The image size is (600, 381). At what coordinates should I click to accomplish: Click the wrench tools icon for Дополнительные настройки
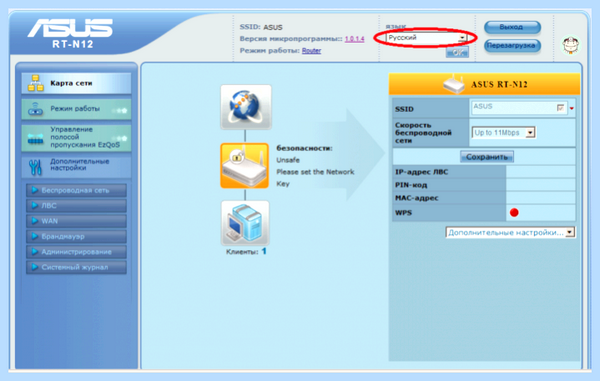tap(35, 167)
